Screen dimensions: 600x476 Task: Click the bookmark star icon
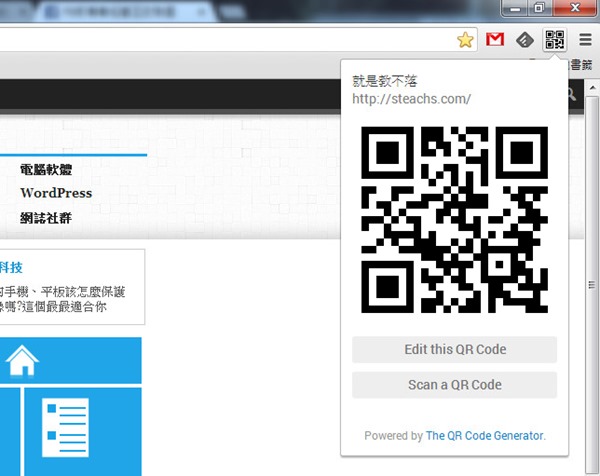click(465, 40)
